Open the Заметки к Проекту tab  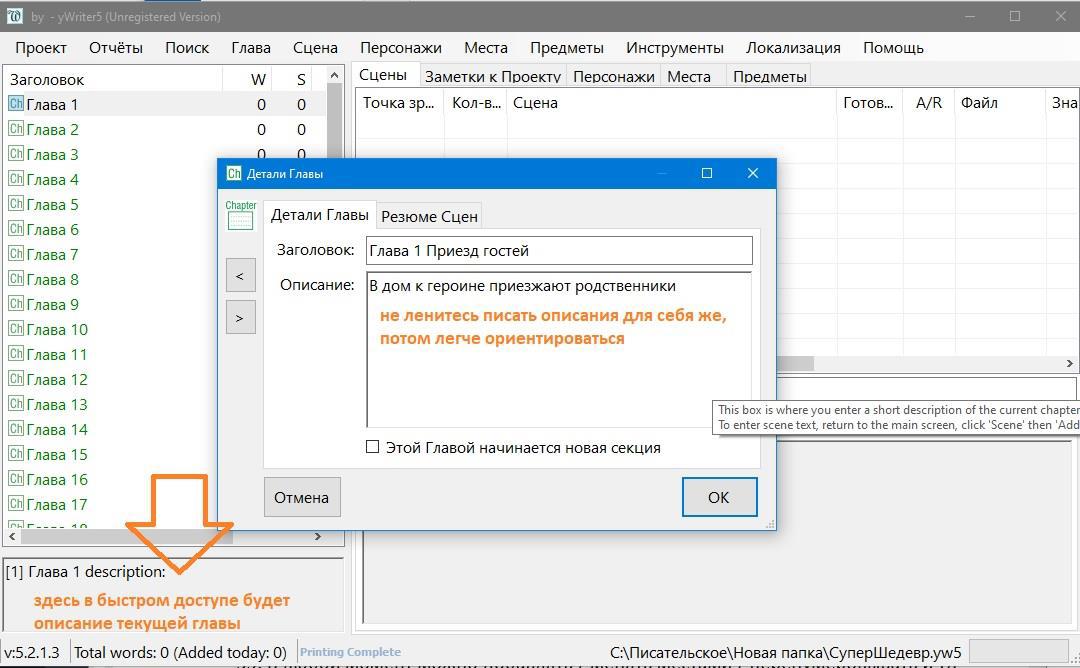pos(492,76)
